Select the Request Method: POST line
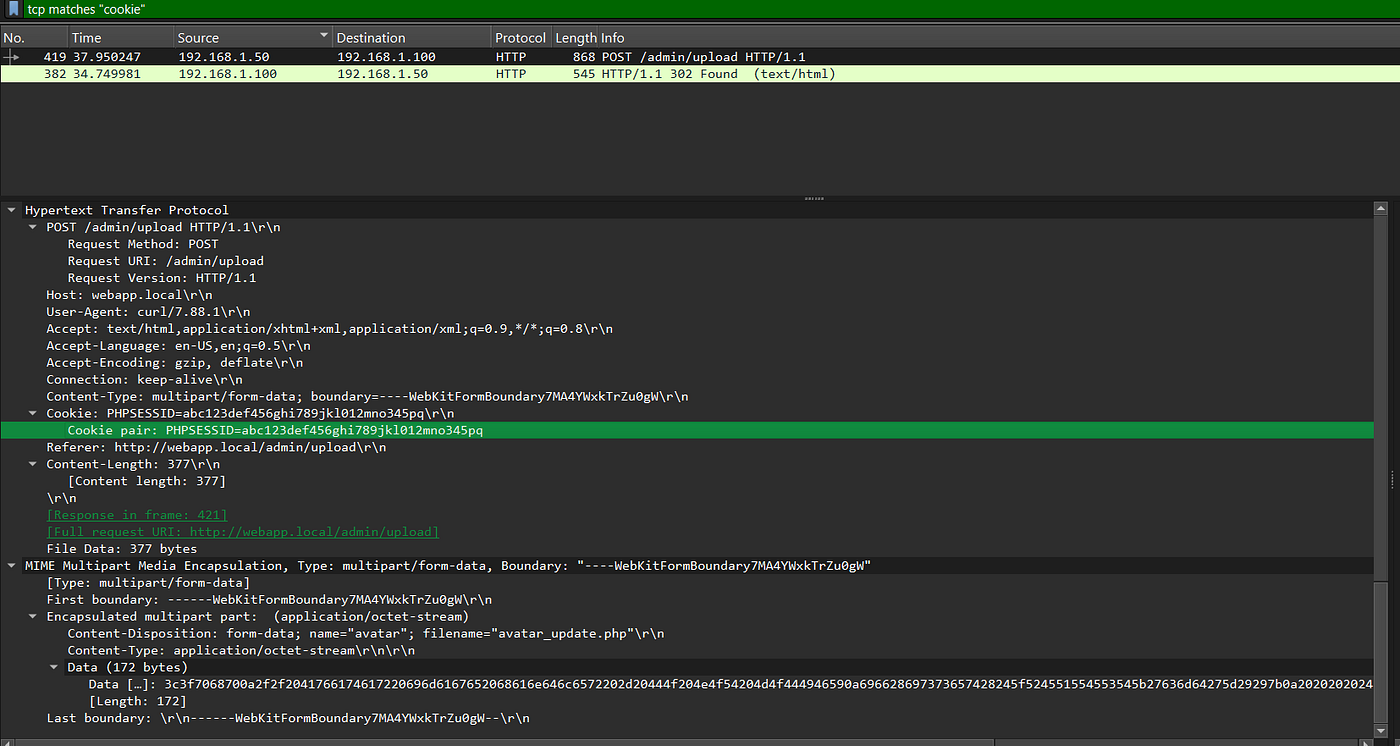1400x746 pixels. pos(143,244)
